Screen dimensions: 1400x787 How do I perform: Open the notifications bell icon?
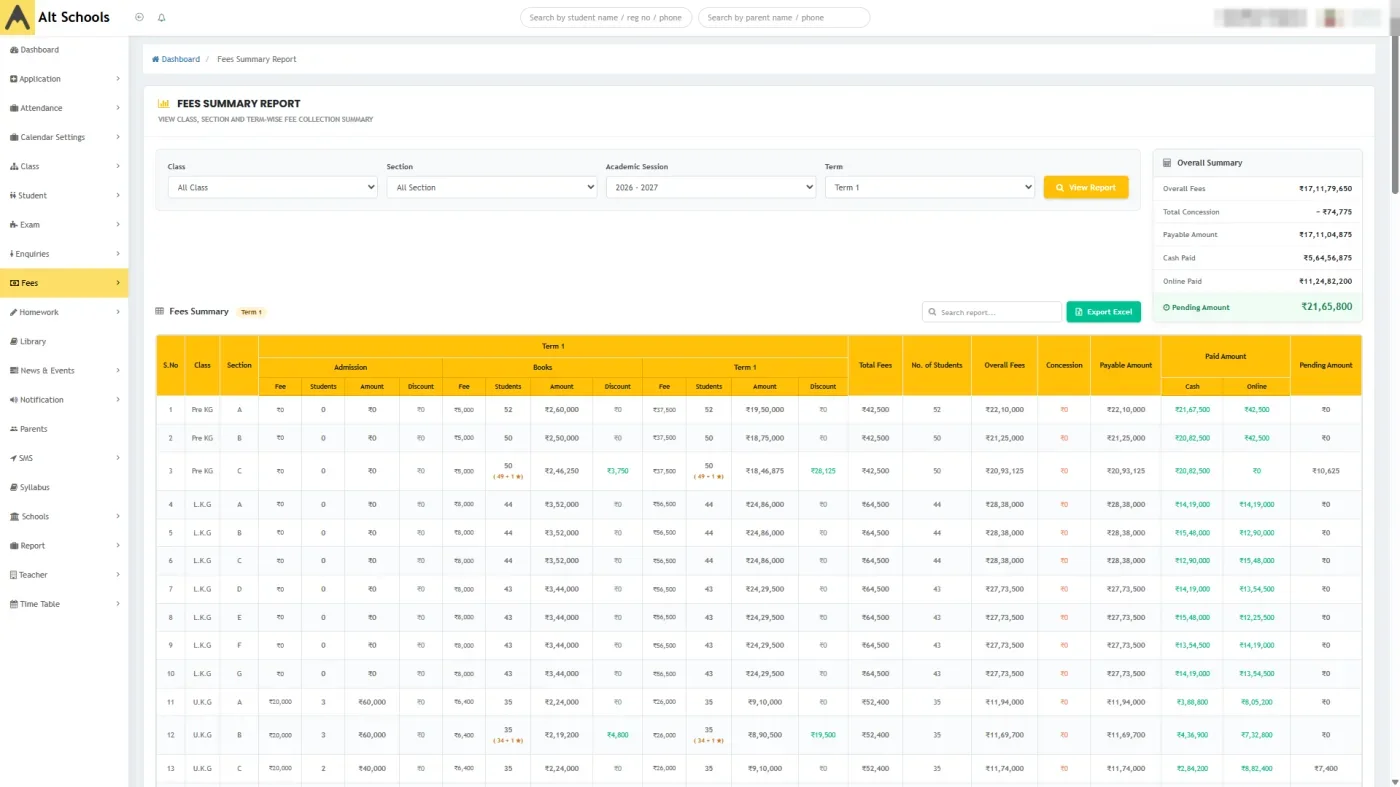162,17
